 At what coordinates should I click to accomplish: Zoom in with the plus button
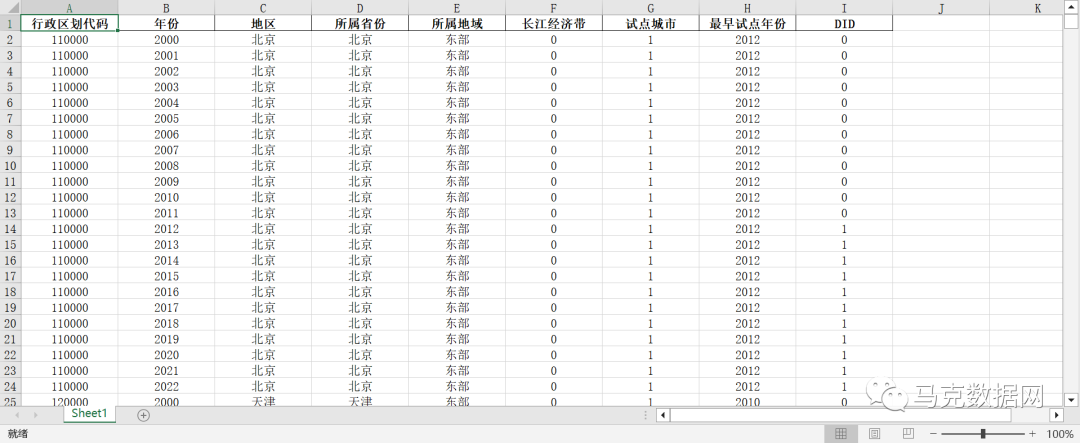(1032, 433)
